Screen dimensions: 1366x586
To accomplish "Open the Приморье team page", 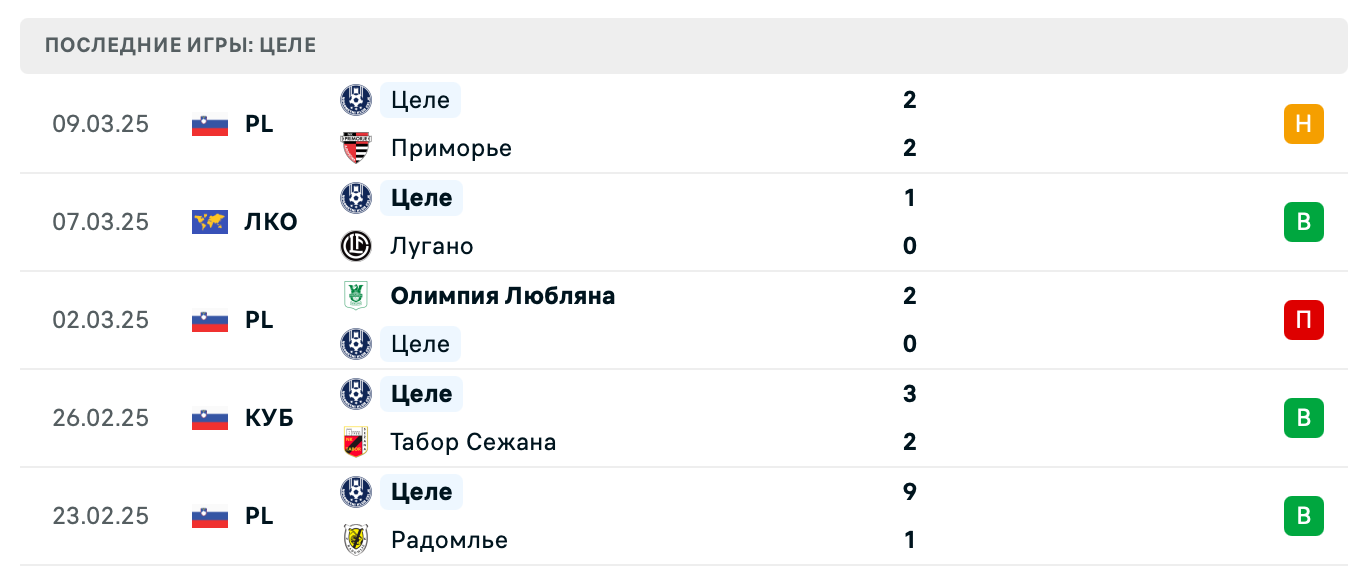I will (451, 148).
